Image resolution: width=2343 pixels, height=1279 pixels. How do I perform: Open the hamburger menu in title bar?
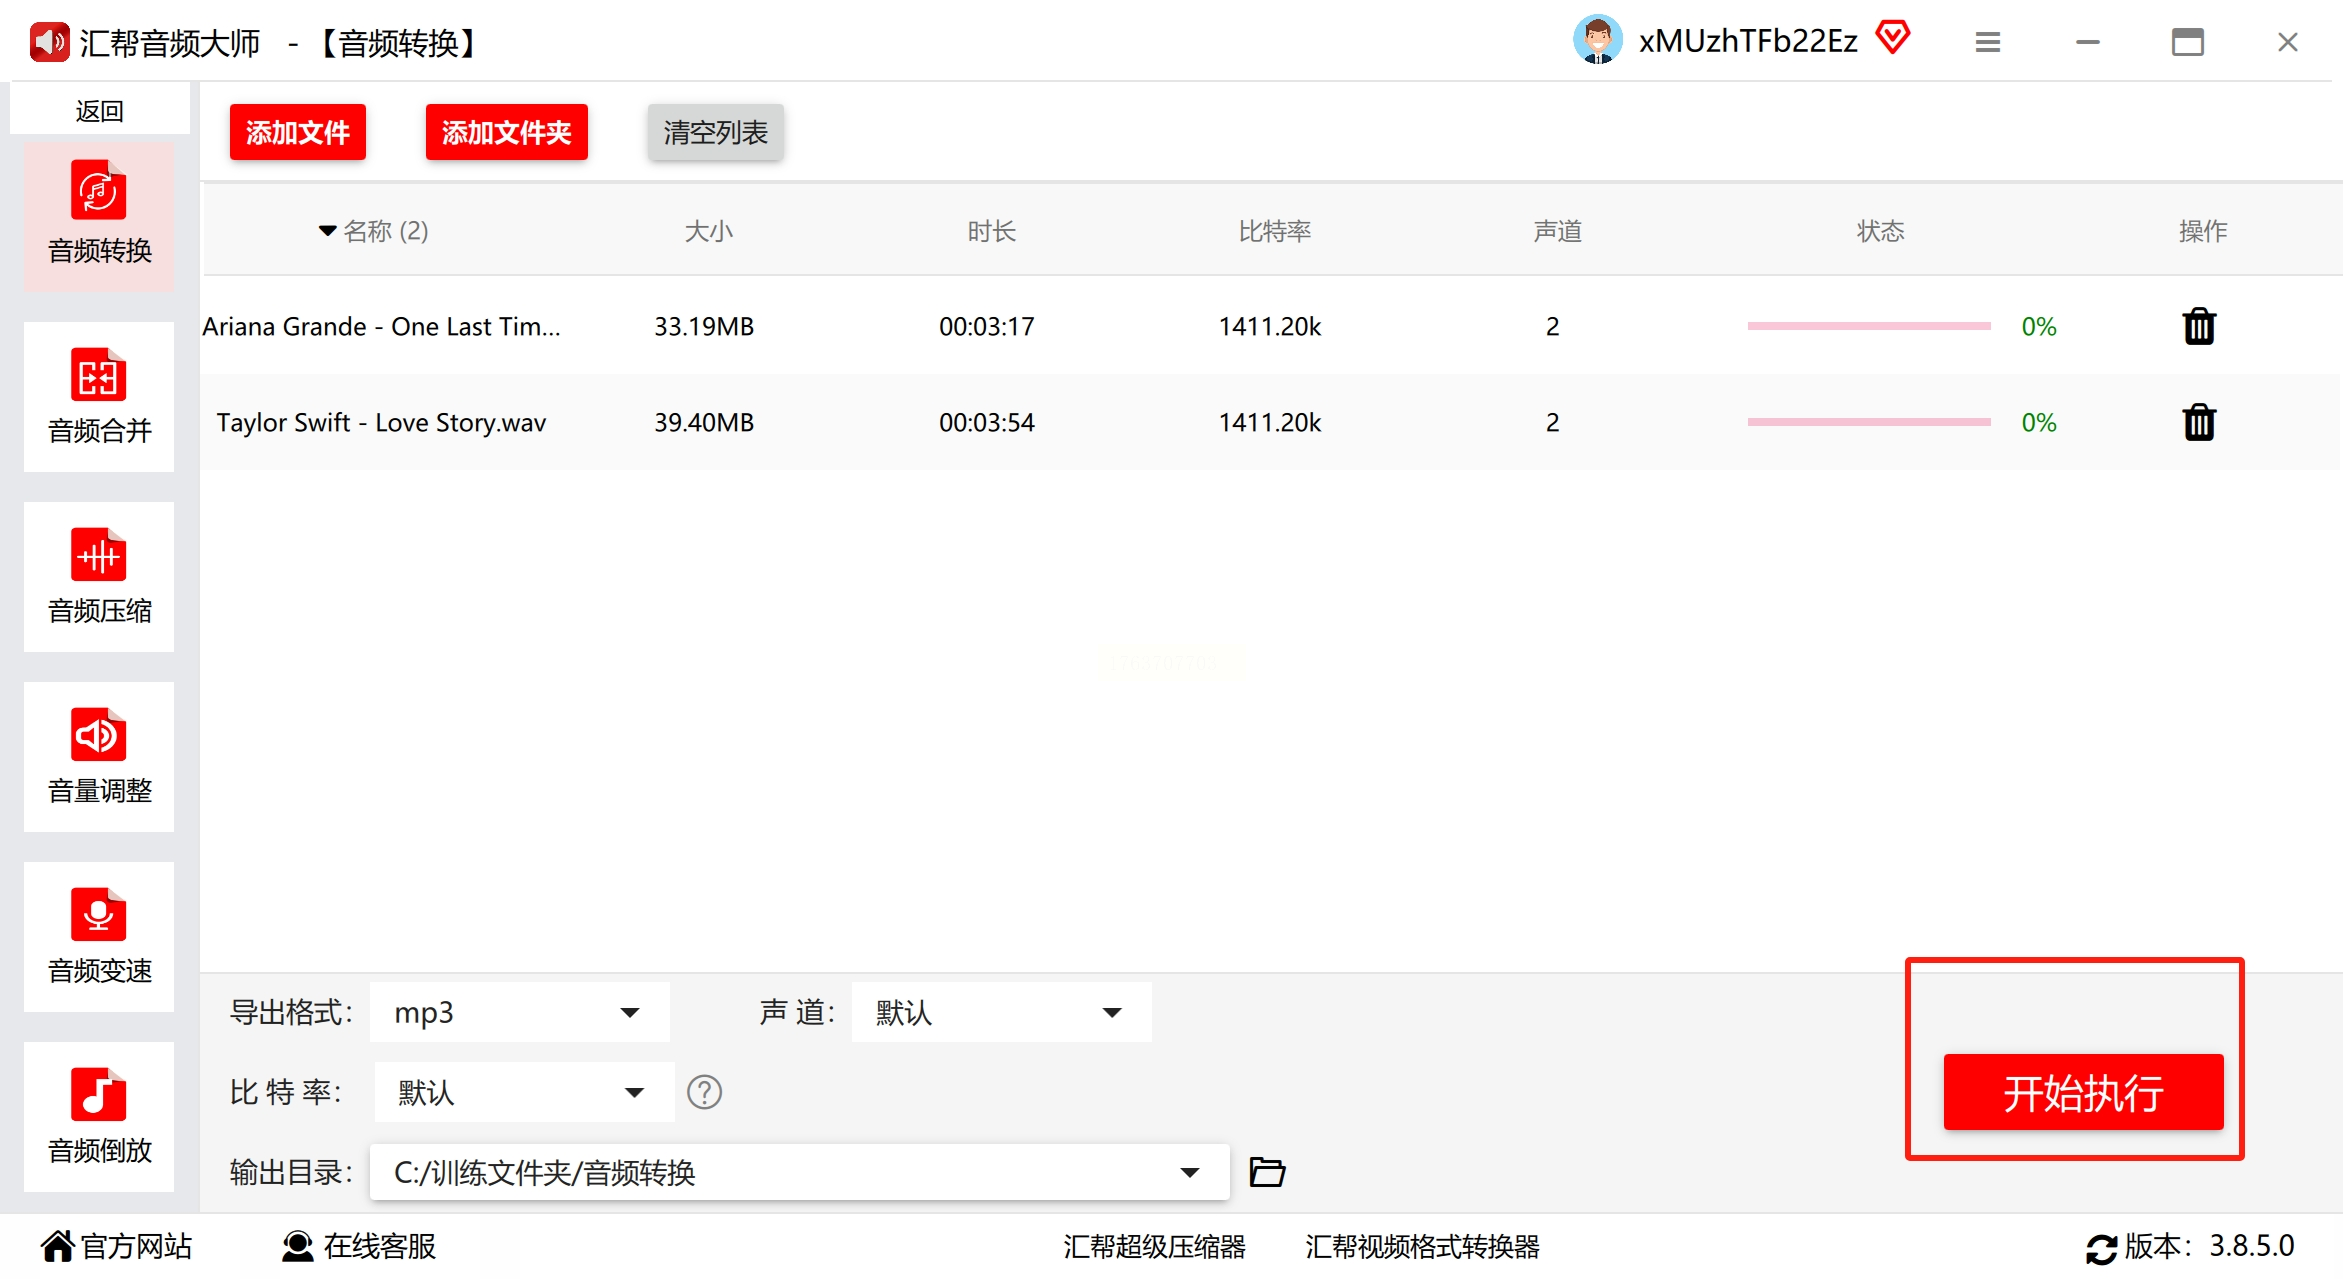click(1987, 42)
